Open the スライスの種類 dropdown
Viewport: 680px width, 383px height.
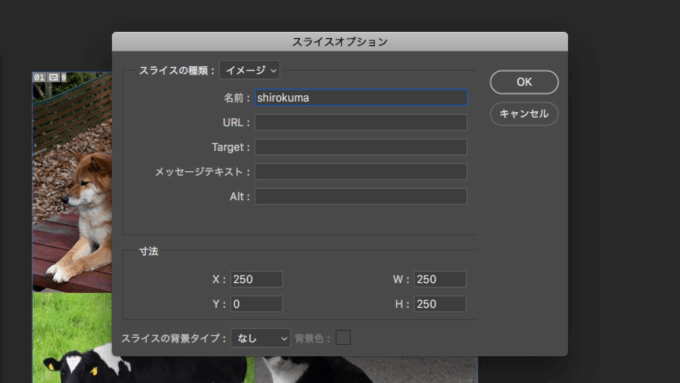coord(250,70)
